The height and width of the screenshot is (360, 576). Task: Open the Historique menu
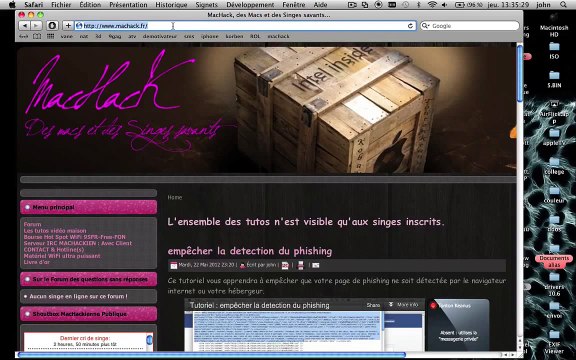[x=171, y=4]
